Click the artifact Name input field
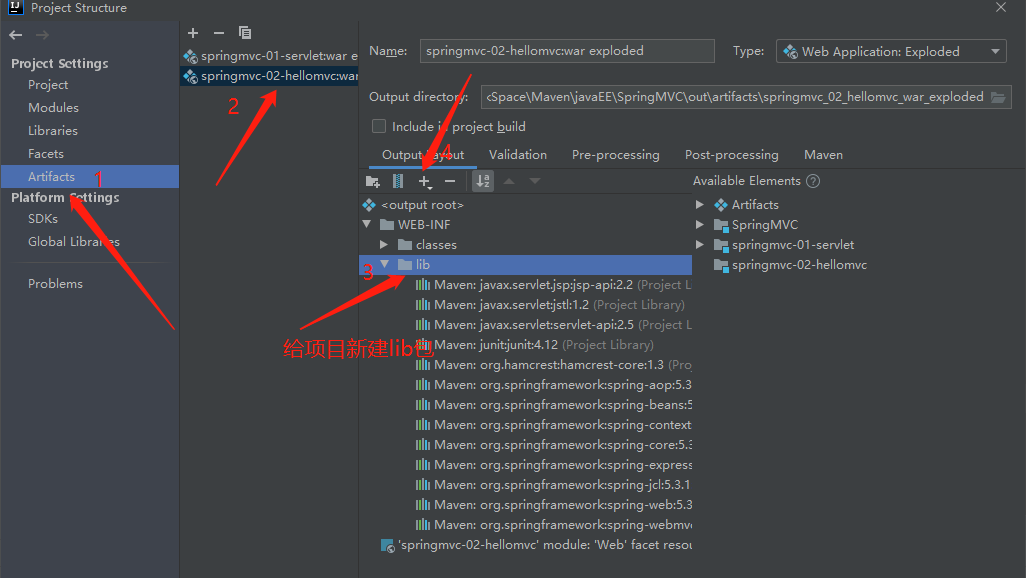This screenshot has width=1026, height=578. point(567,51)
